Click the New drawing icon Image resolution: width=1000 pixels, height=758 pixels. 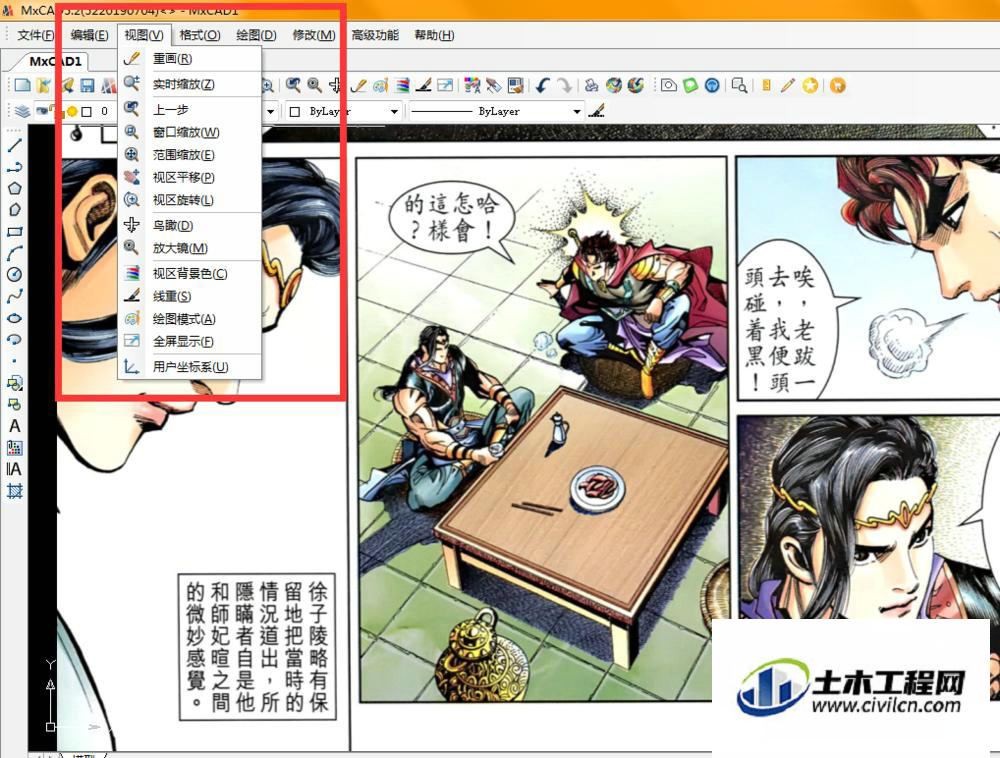point(22,85)
